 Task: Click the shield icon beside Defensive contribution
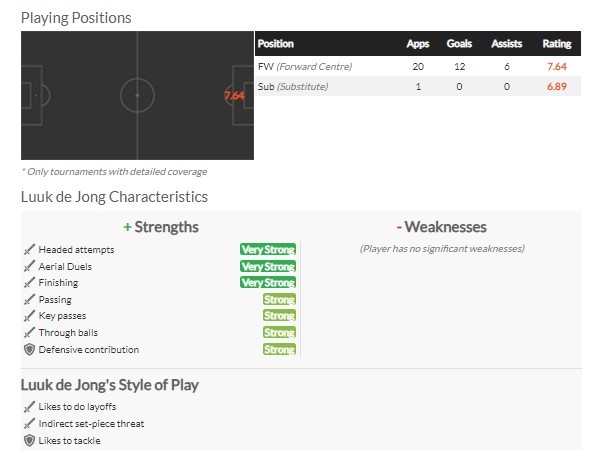[x=29, y=349]
